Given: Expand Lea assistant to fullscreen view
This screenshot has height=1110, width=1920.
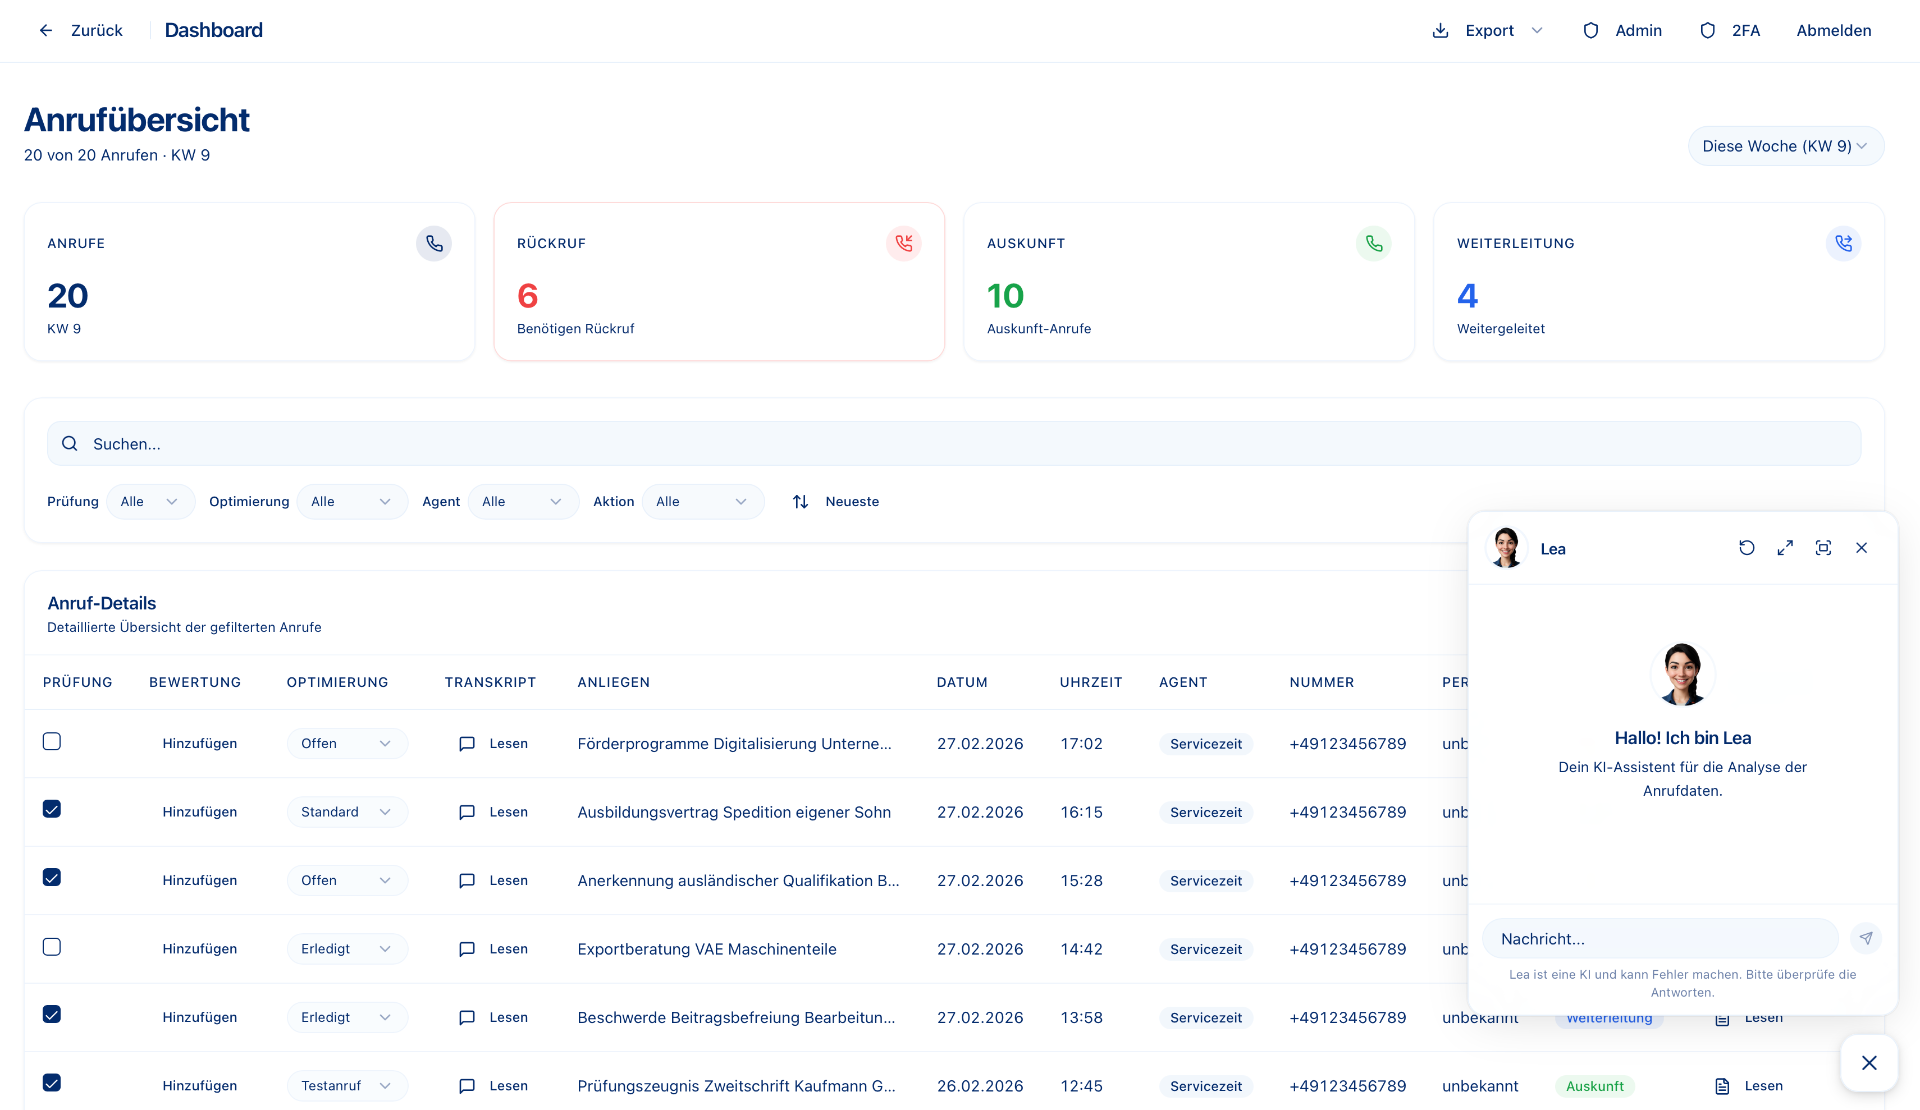Looking at the screenshot, I should (x=1786, y=548).
